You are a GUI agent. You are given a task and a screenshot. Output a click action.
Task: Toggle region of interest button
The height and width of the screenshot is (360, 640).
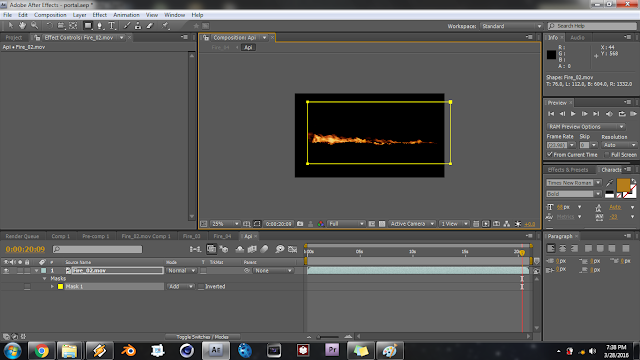click(371, 224)
